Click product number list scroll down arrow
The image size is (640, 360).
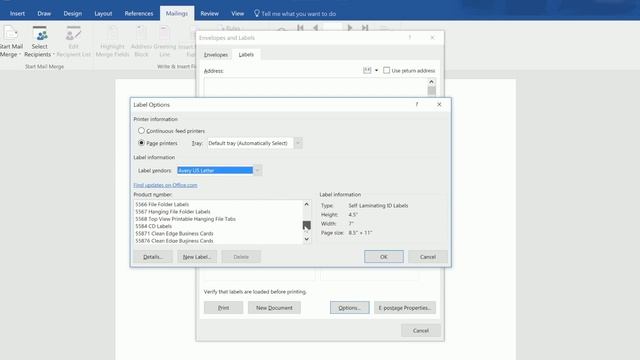[x=307, y=240]
